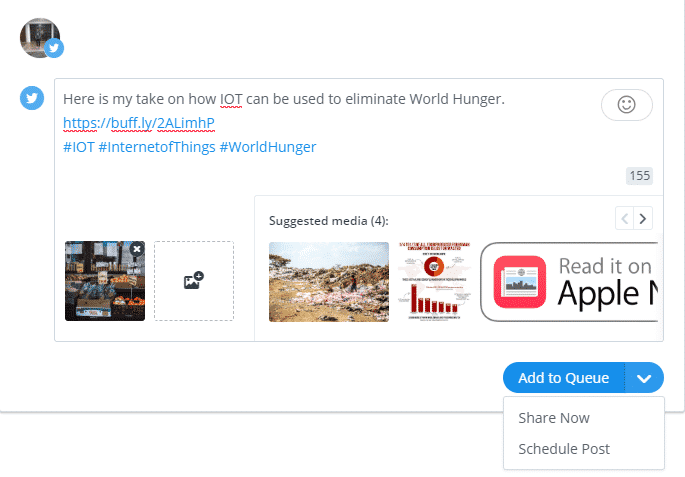This screenshot has height=477, width=685.
Task: Click the #WorldHunger hashtag
Action: 268,147
